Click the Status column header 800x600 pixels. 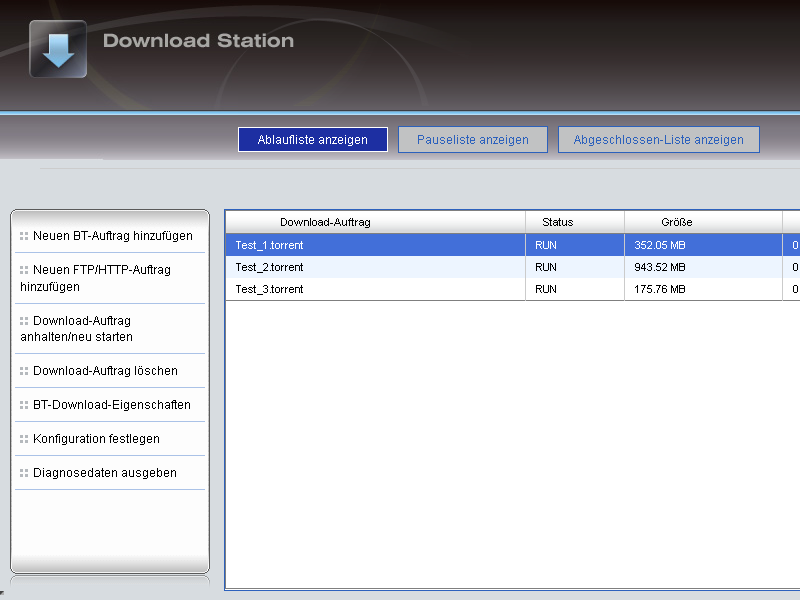(x=575, y=222)
